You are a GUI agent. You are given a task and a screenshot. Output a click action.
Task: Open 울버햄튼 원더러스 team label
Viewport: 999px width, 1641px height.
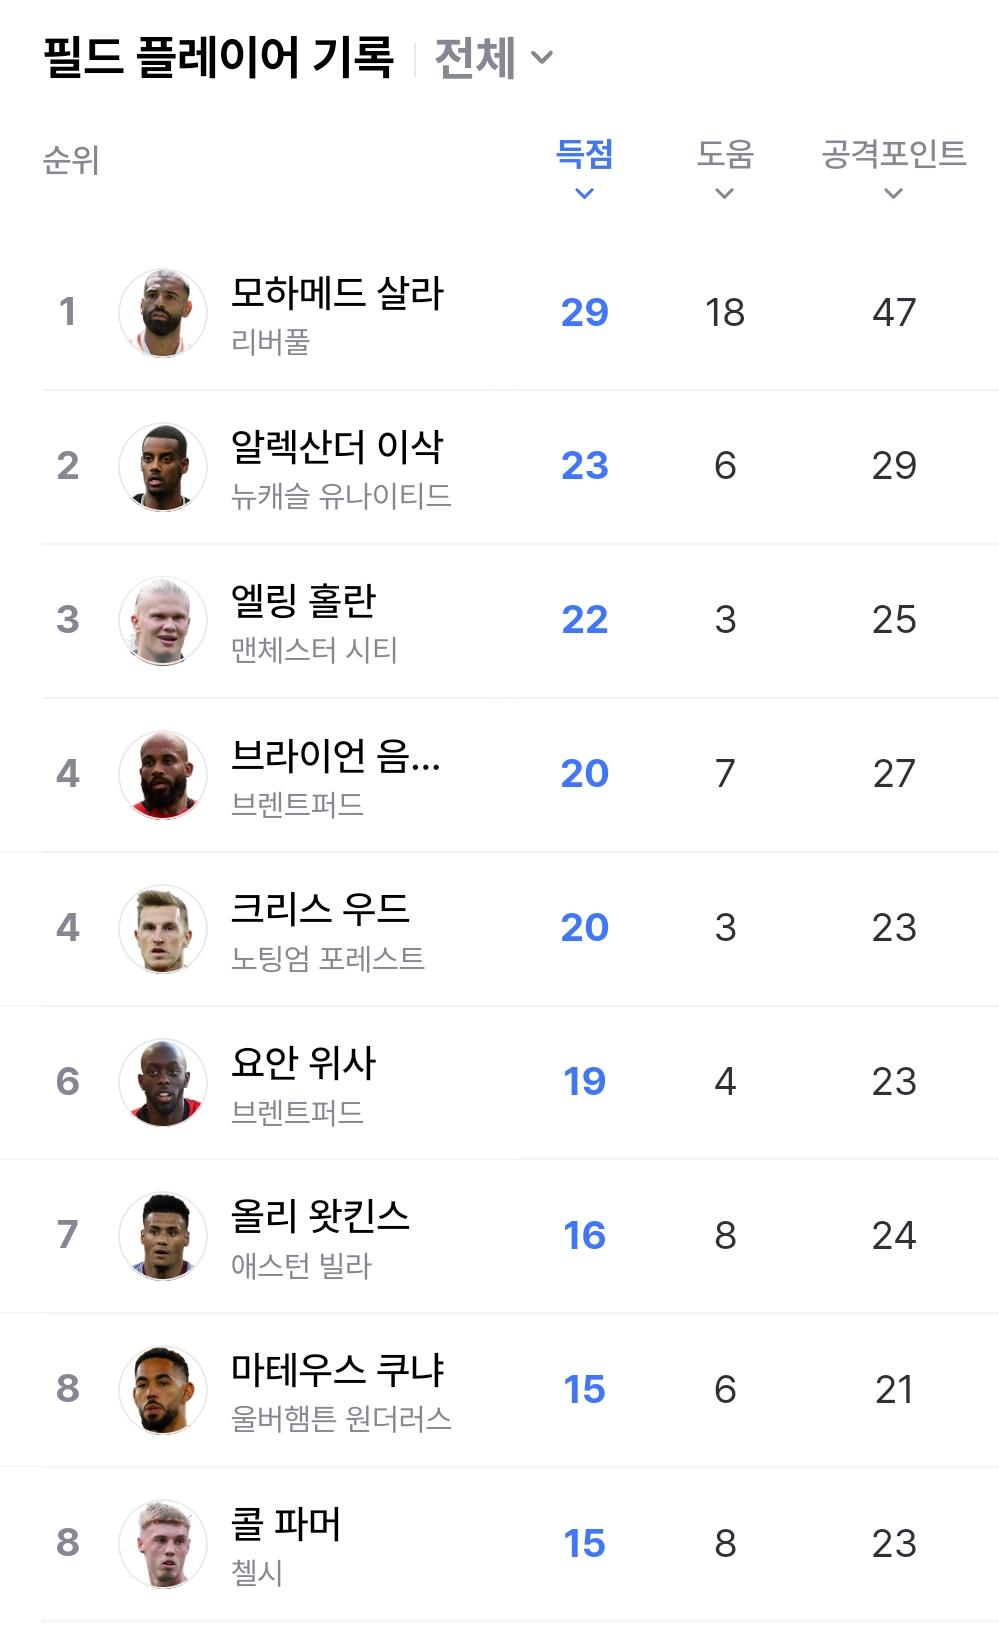[x=341, y=1420]
